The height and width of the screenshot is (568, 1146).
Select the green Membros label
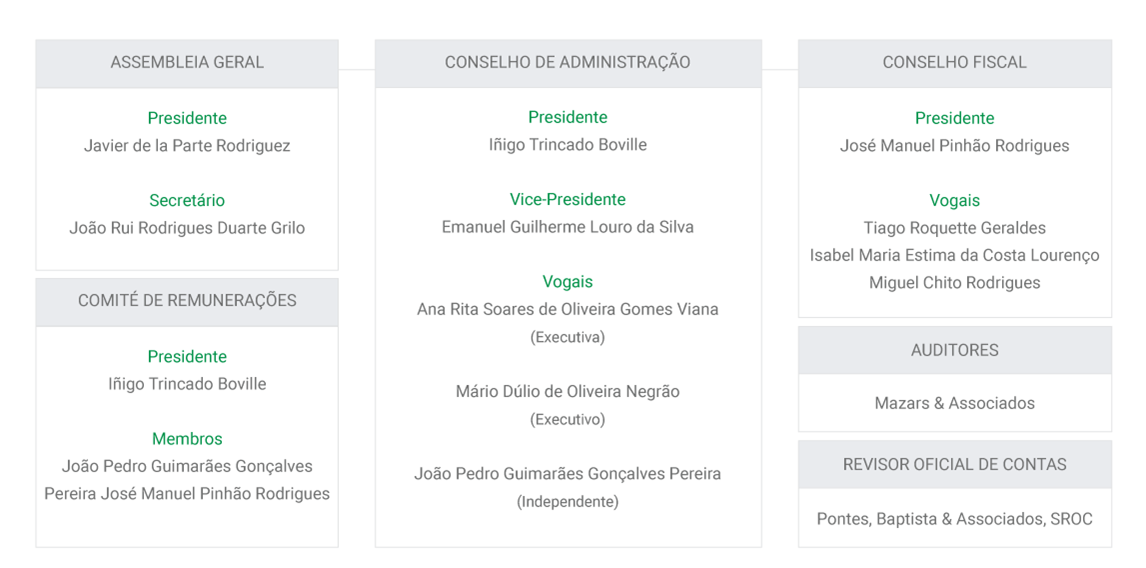tap(187, 439)
